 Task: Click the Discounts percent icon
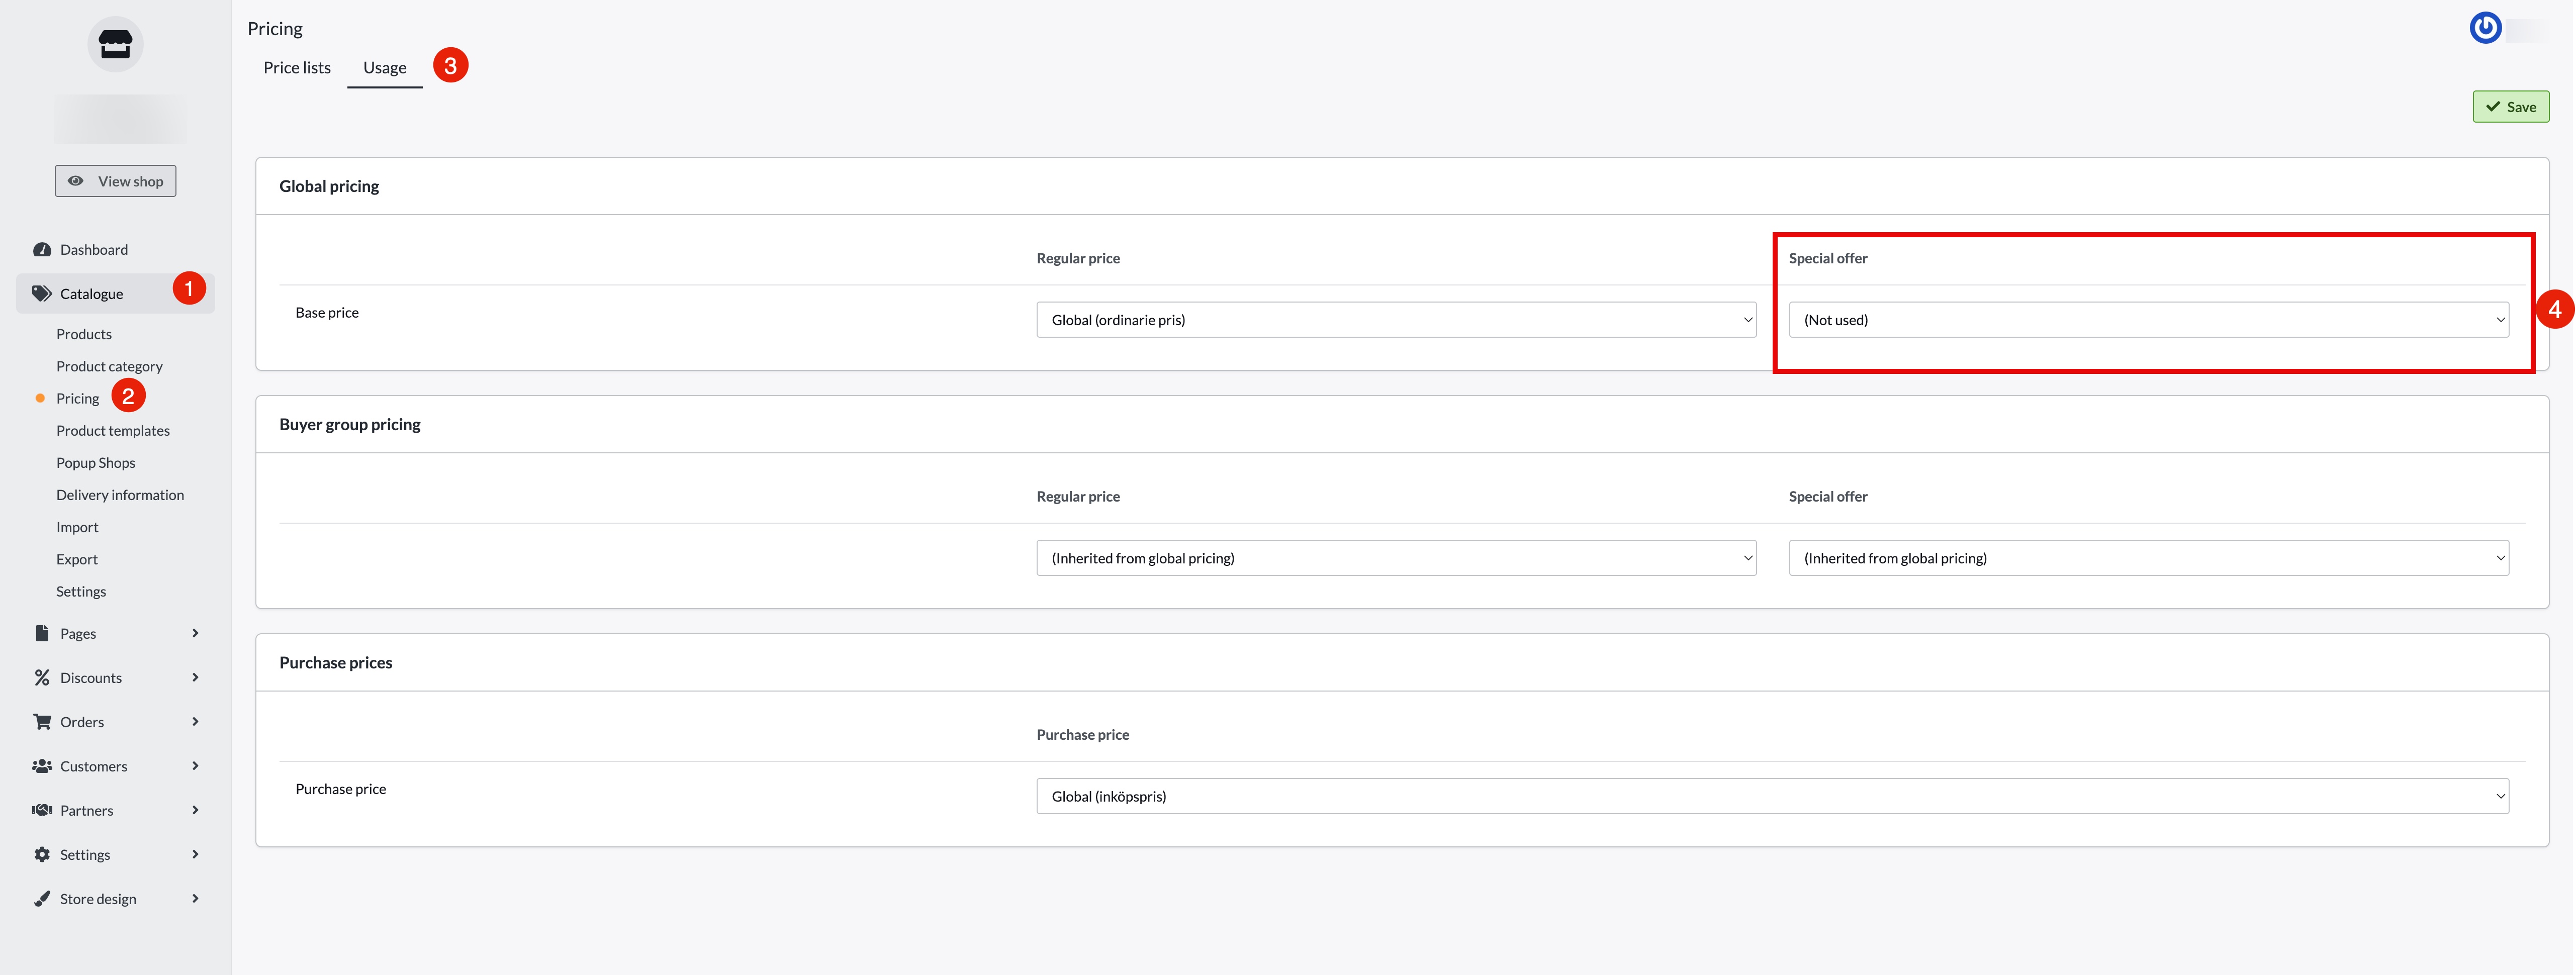tap(42, 678)
